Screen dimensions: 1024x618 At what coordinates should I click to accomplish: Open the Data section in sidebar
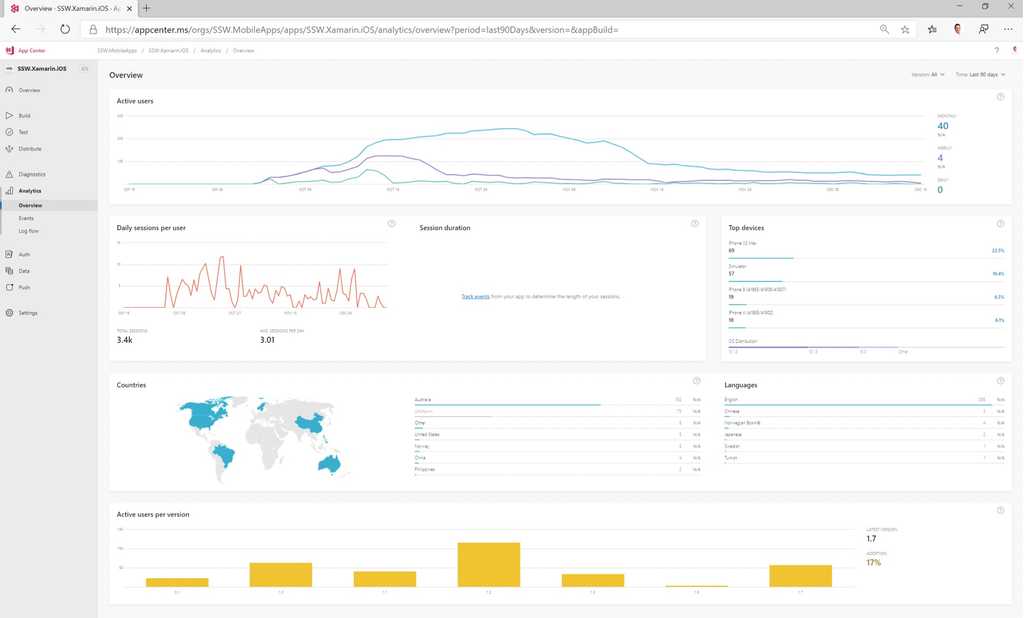[24, 271]
